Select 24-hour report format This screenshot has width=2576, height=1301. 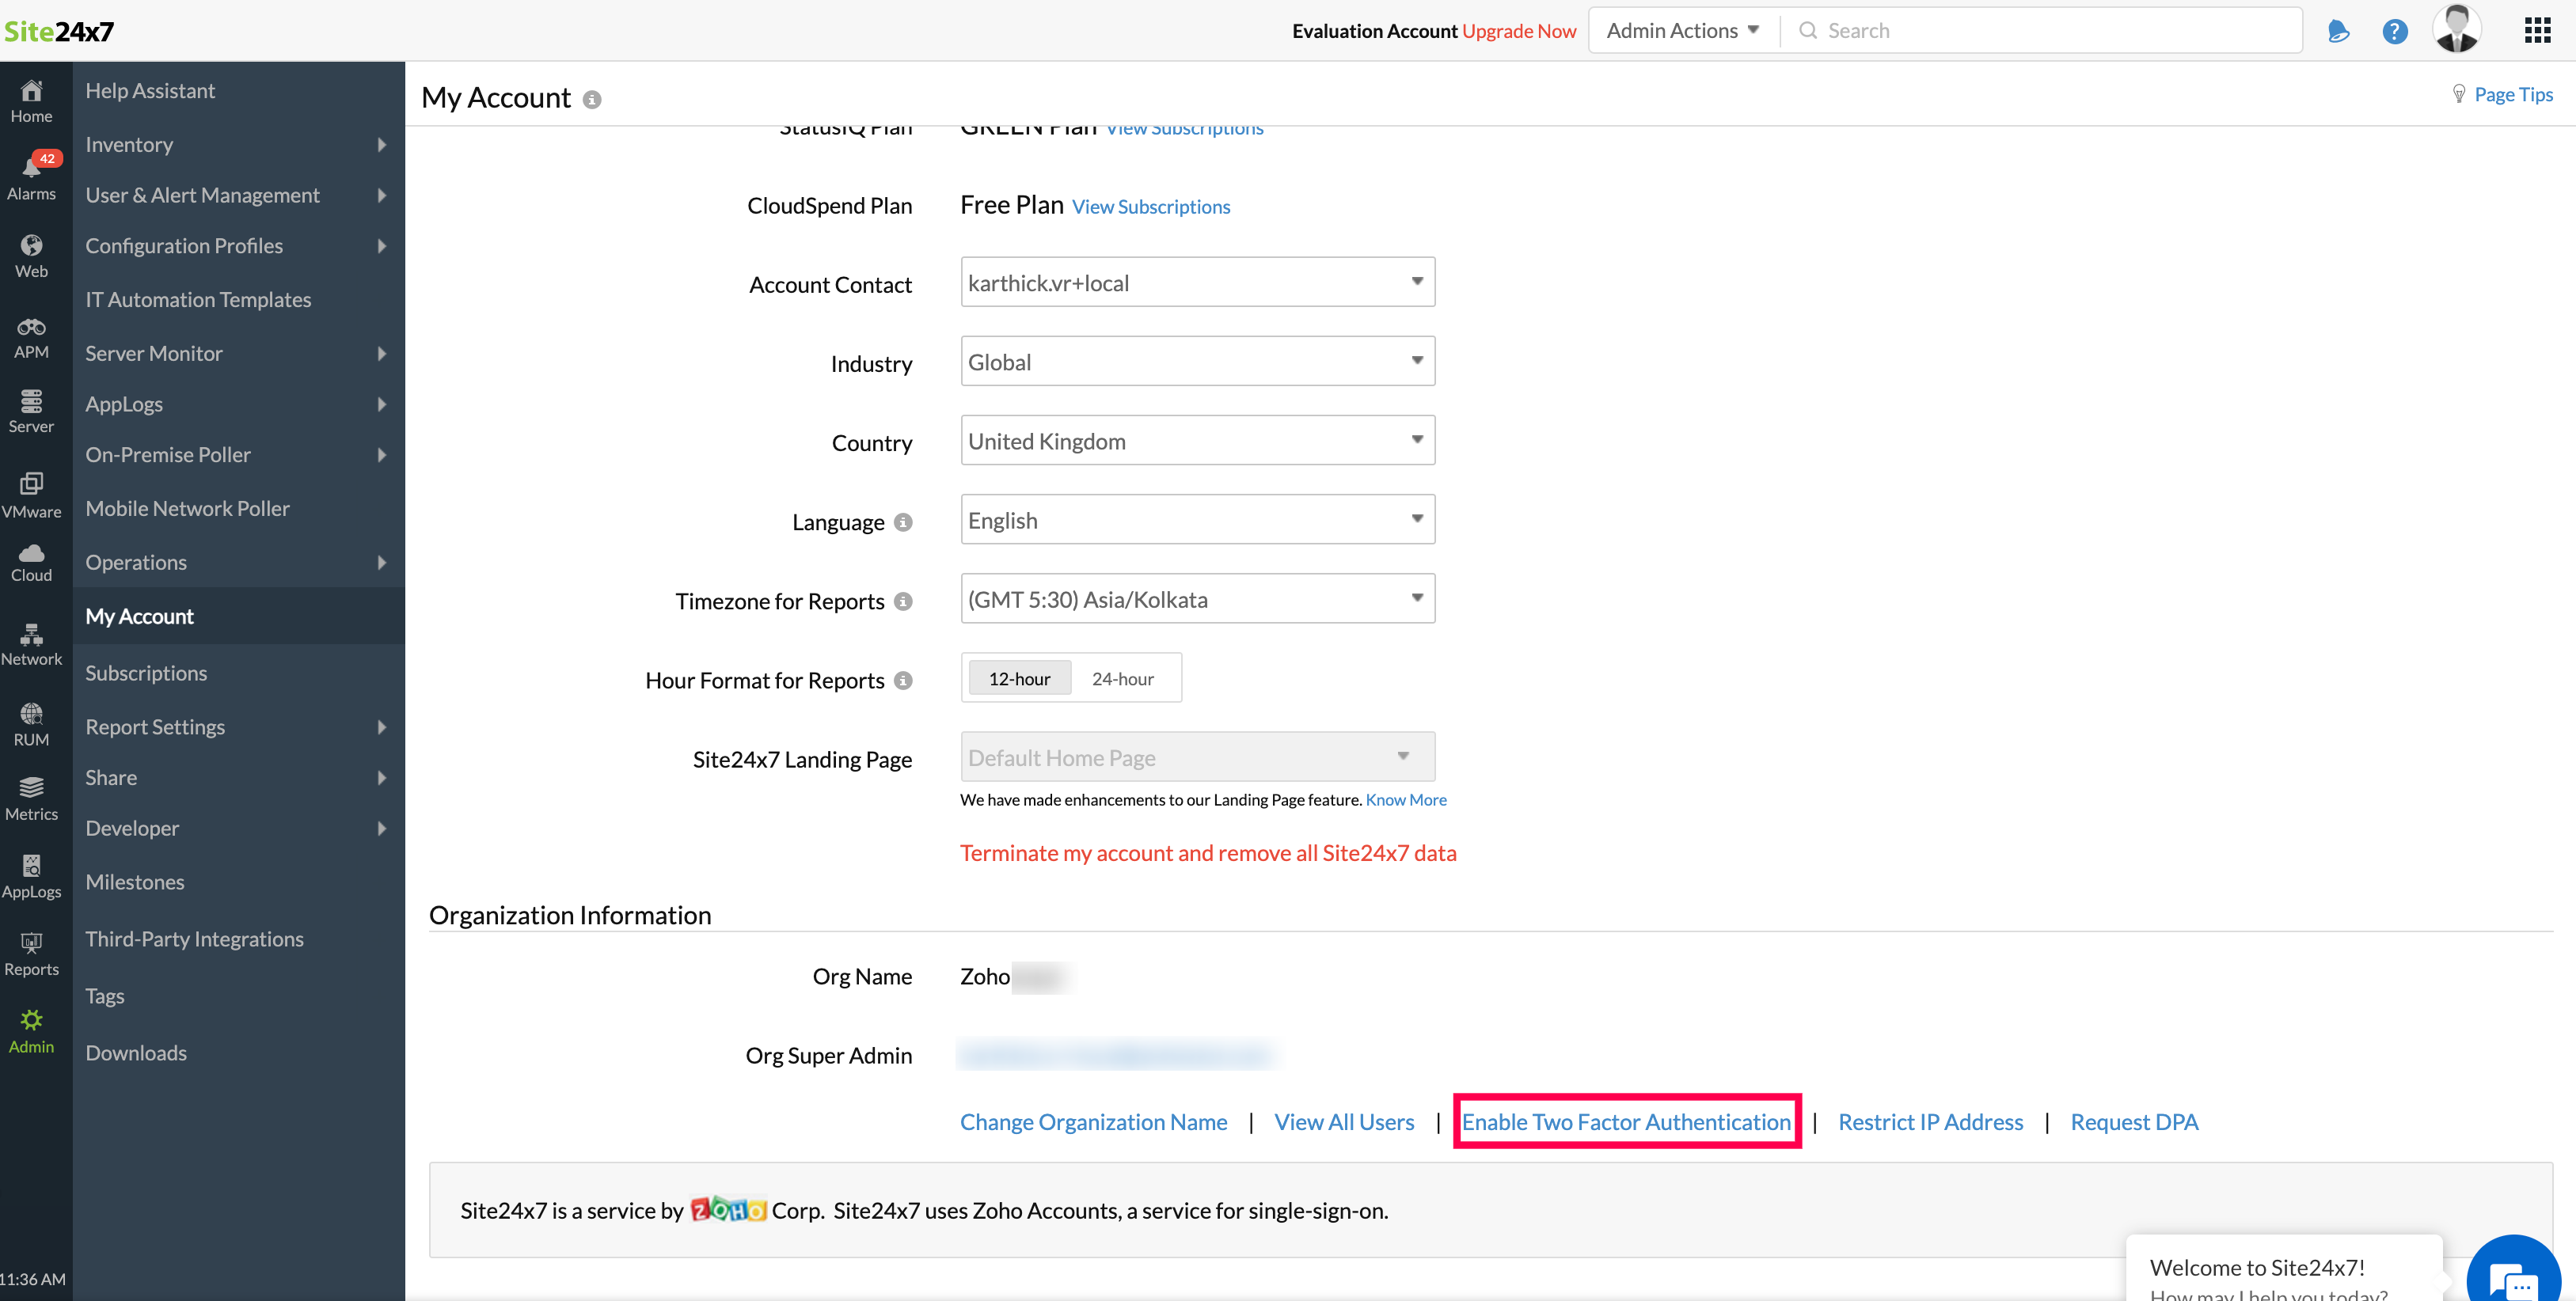pyautogui.click(x=1122, y=679)
